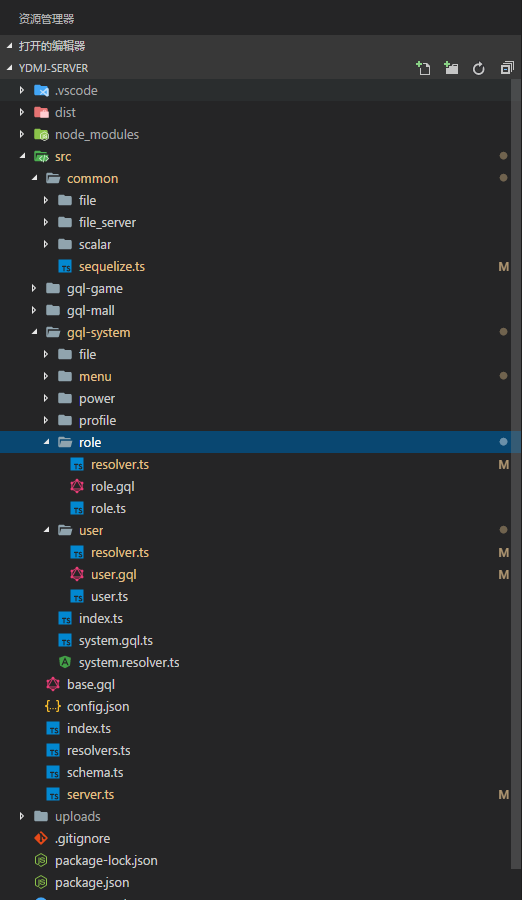
Task: Click the M badge on user.gql row
Action: coord(504,575)
